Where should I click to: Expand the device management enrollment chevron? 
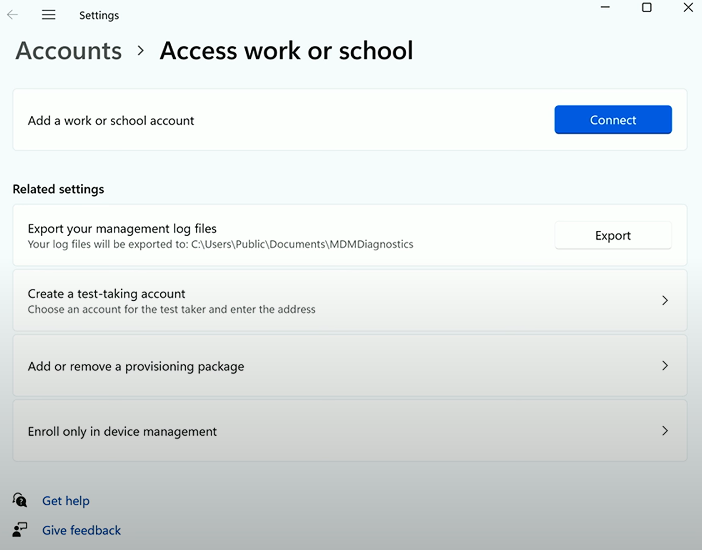pos(665,431)
